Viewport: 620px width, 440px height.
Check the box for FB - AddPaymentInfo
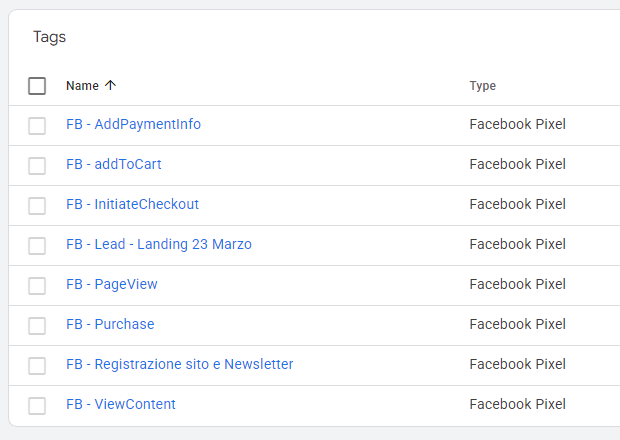(x=37, y=126)
